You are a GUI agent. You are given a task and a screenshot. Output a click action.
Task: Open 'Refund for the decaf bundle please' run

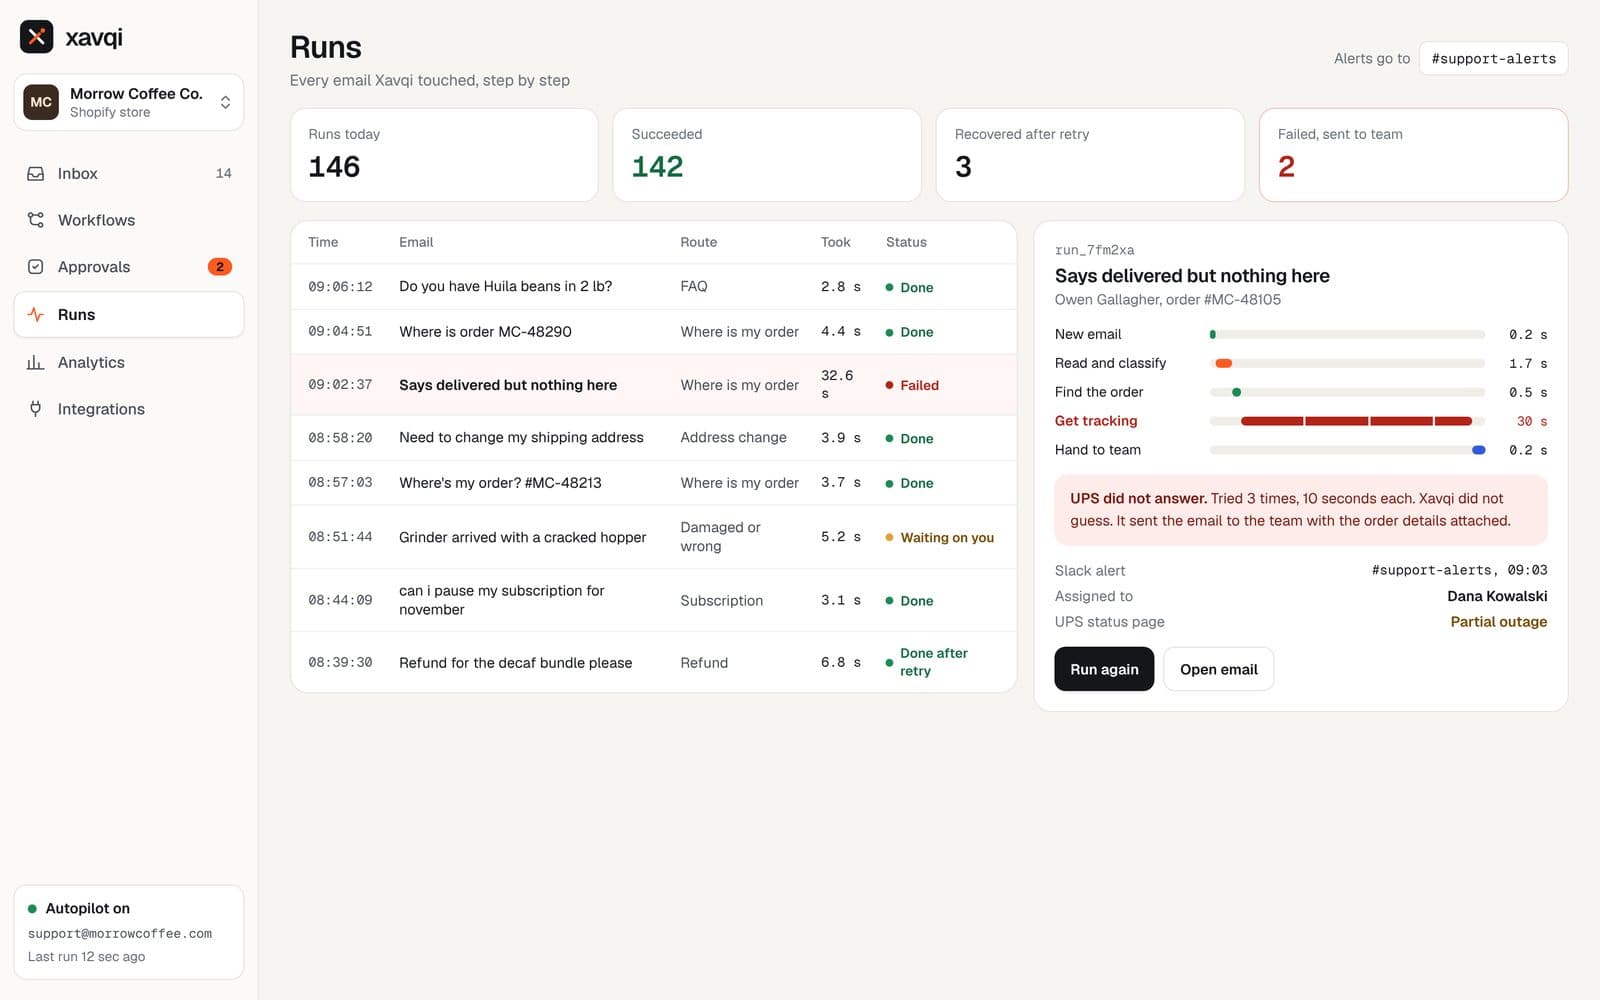tap(653, 662)
